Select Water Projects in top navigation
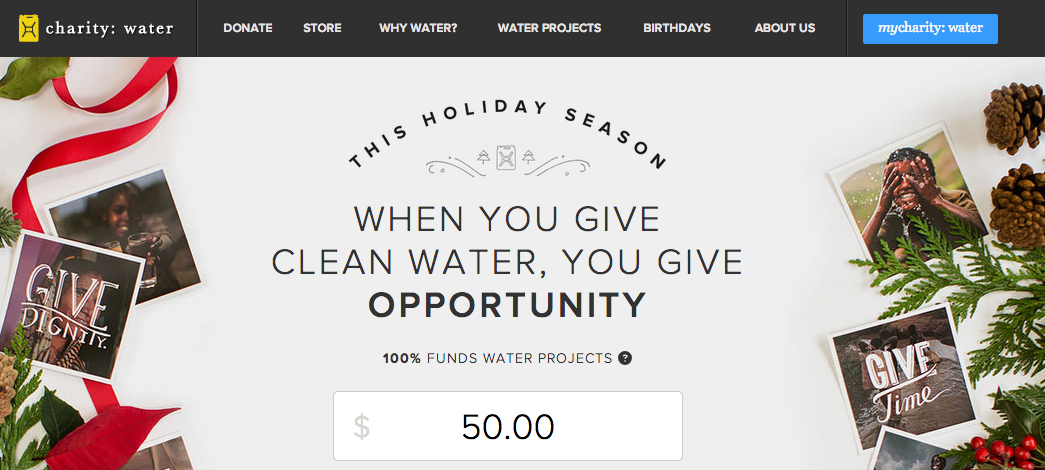The height and width of the screenshot is (470, 1045). 549,28
